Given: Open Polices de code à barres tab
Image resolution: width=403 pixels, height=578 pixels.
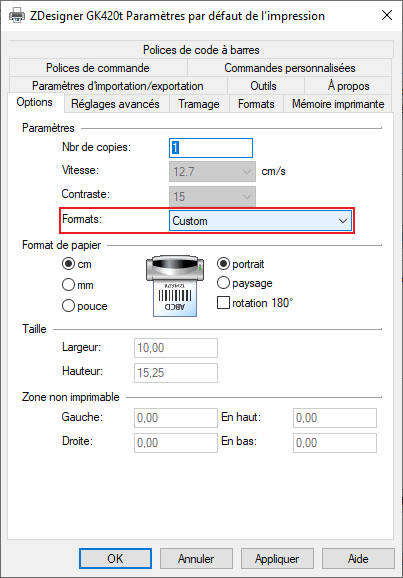Looking at the screenshot, I should (x=201, y=50).
